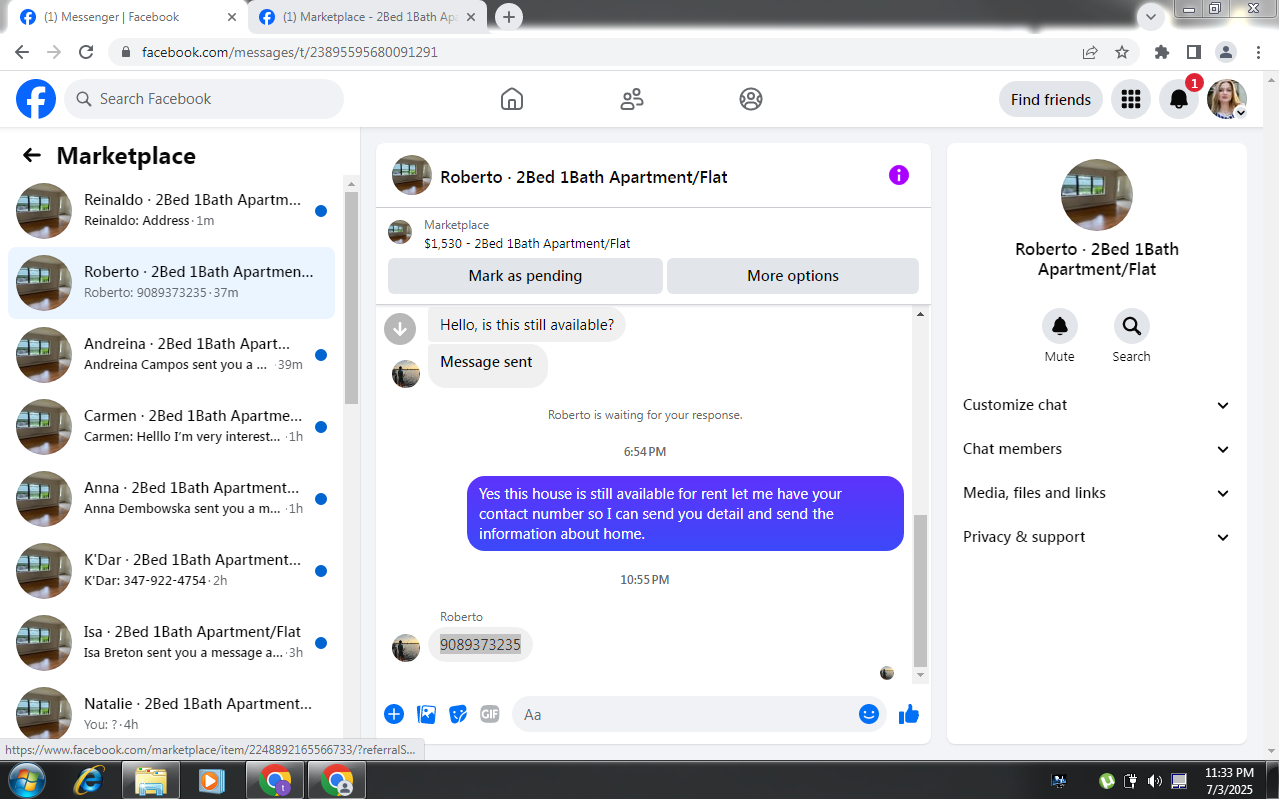
Task: Click the Find friends button
Action: (1051, 99)
